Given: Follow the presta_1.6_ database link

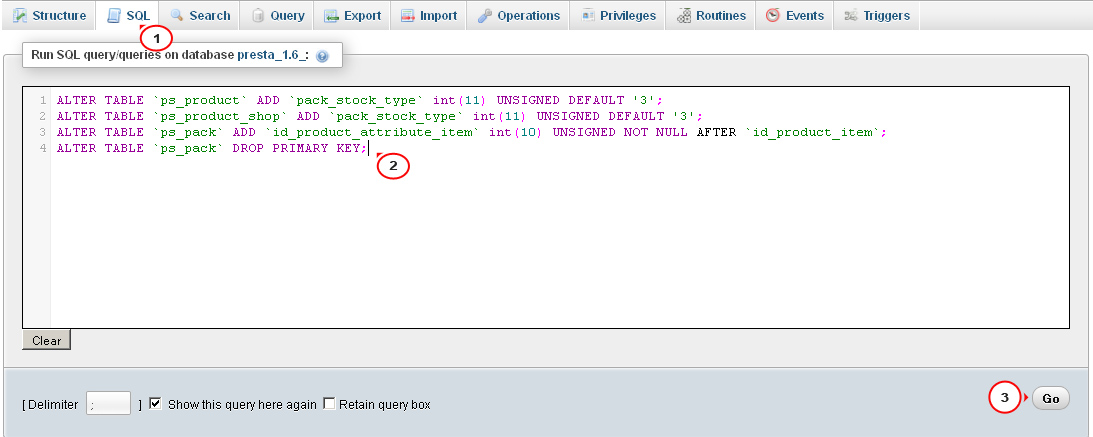Looking at the screenshot, I should click(x=273, y=54).
